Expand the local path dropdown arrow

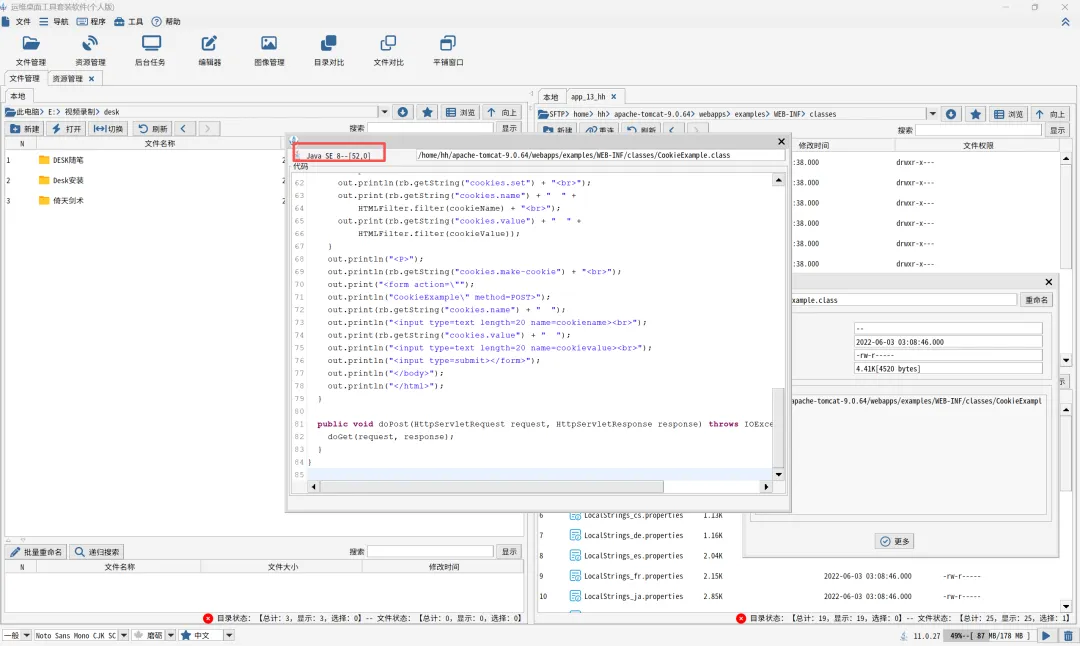pyautogui.click(x=384, y=112)
